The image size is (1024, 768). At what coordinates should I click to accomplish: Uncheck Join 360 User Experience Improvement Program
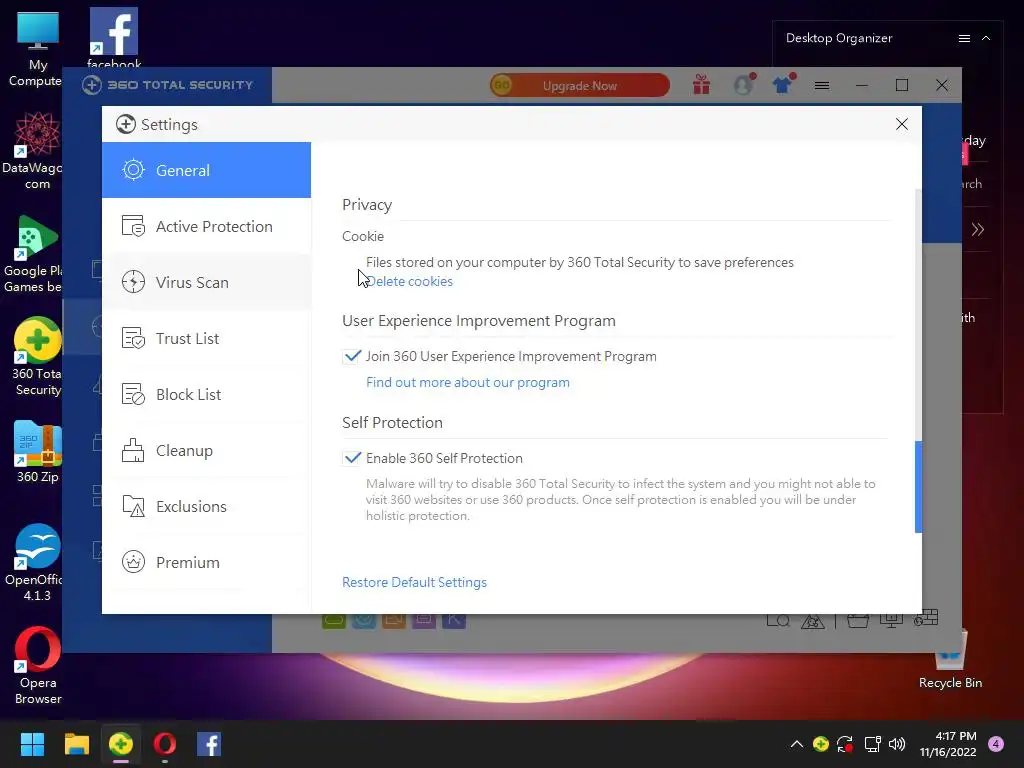352,357
